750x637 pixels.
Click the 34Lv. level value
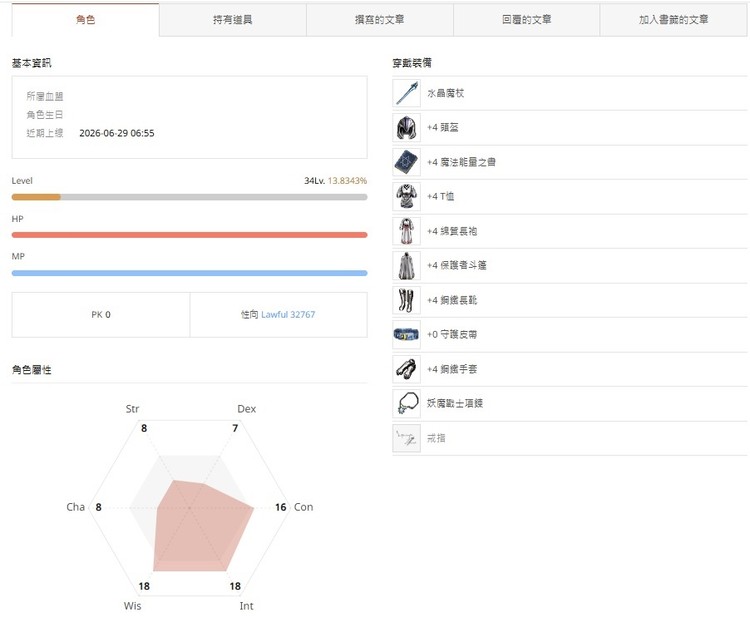pos(314,181)
